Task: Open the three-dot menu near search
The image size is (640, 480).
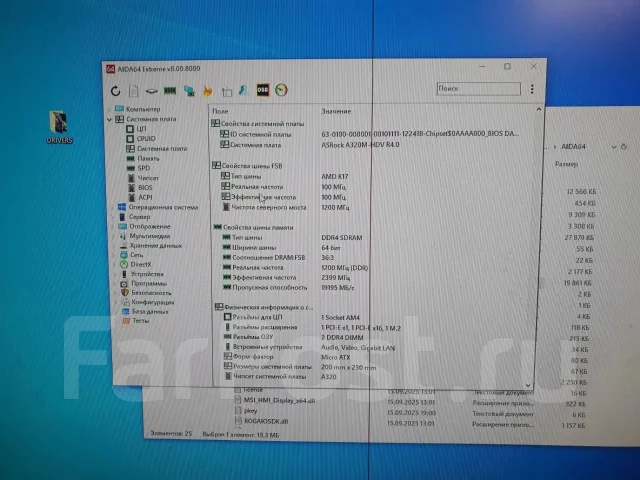Action: (532, 89)
